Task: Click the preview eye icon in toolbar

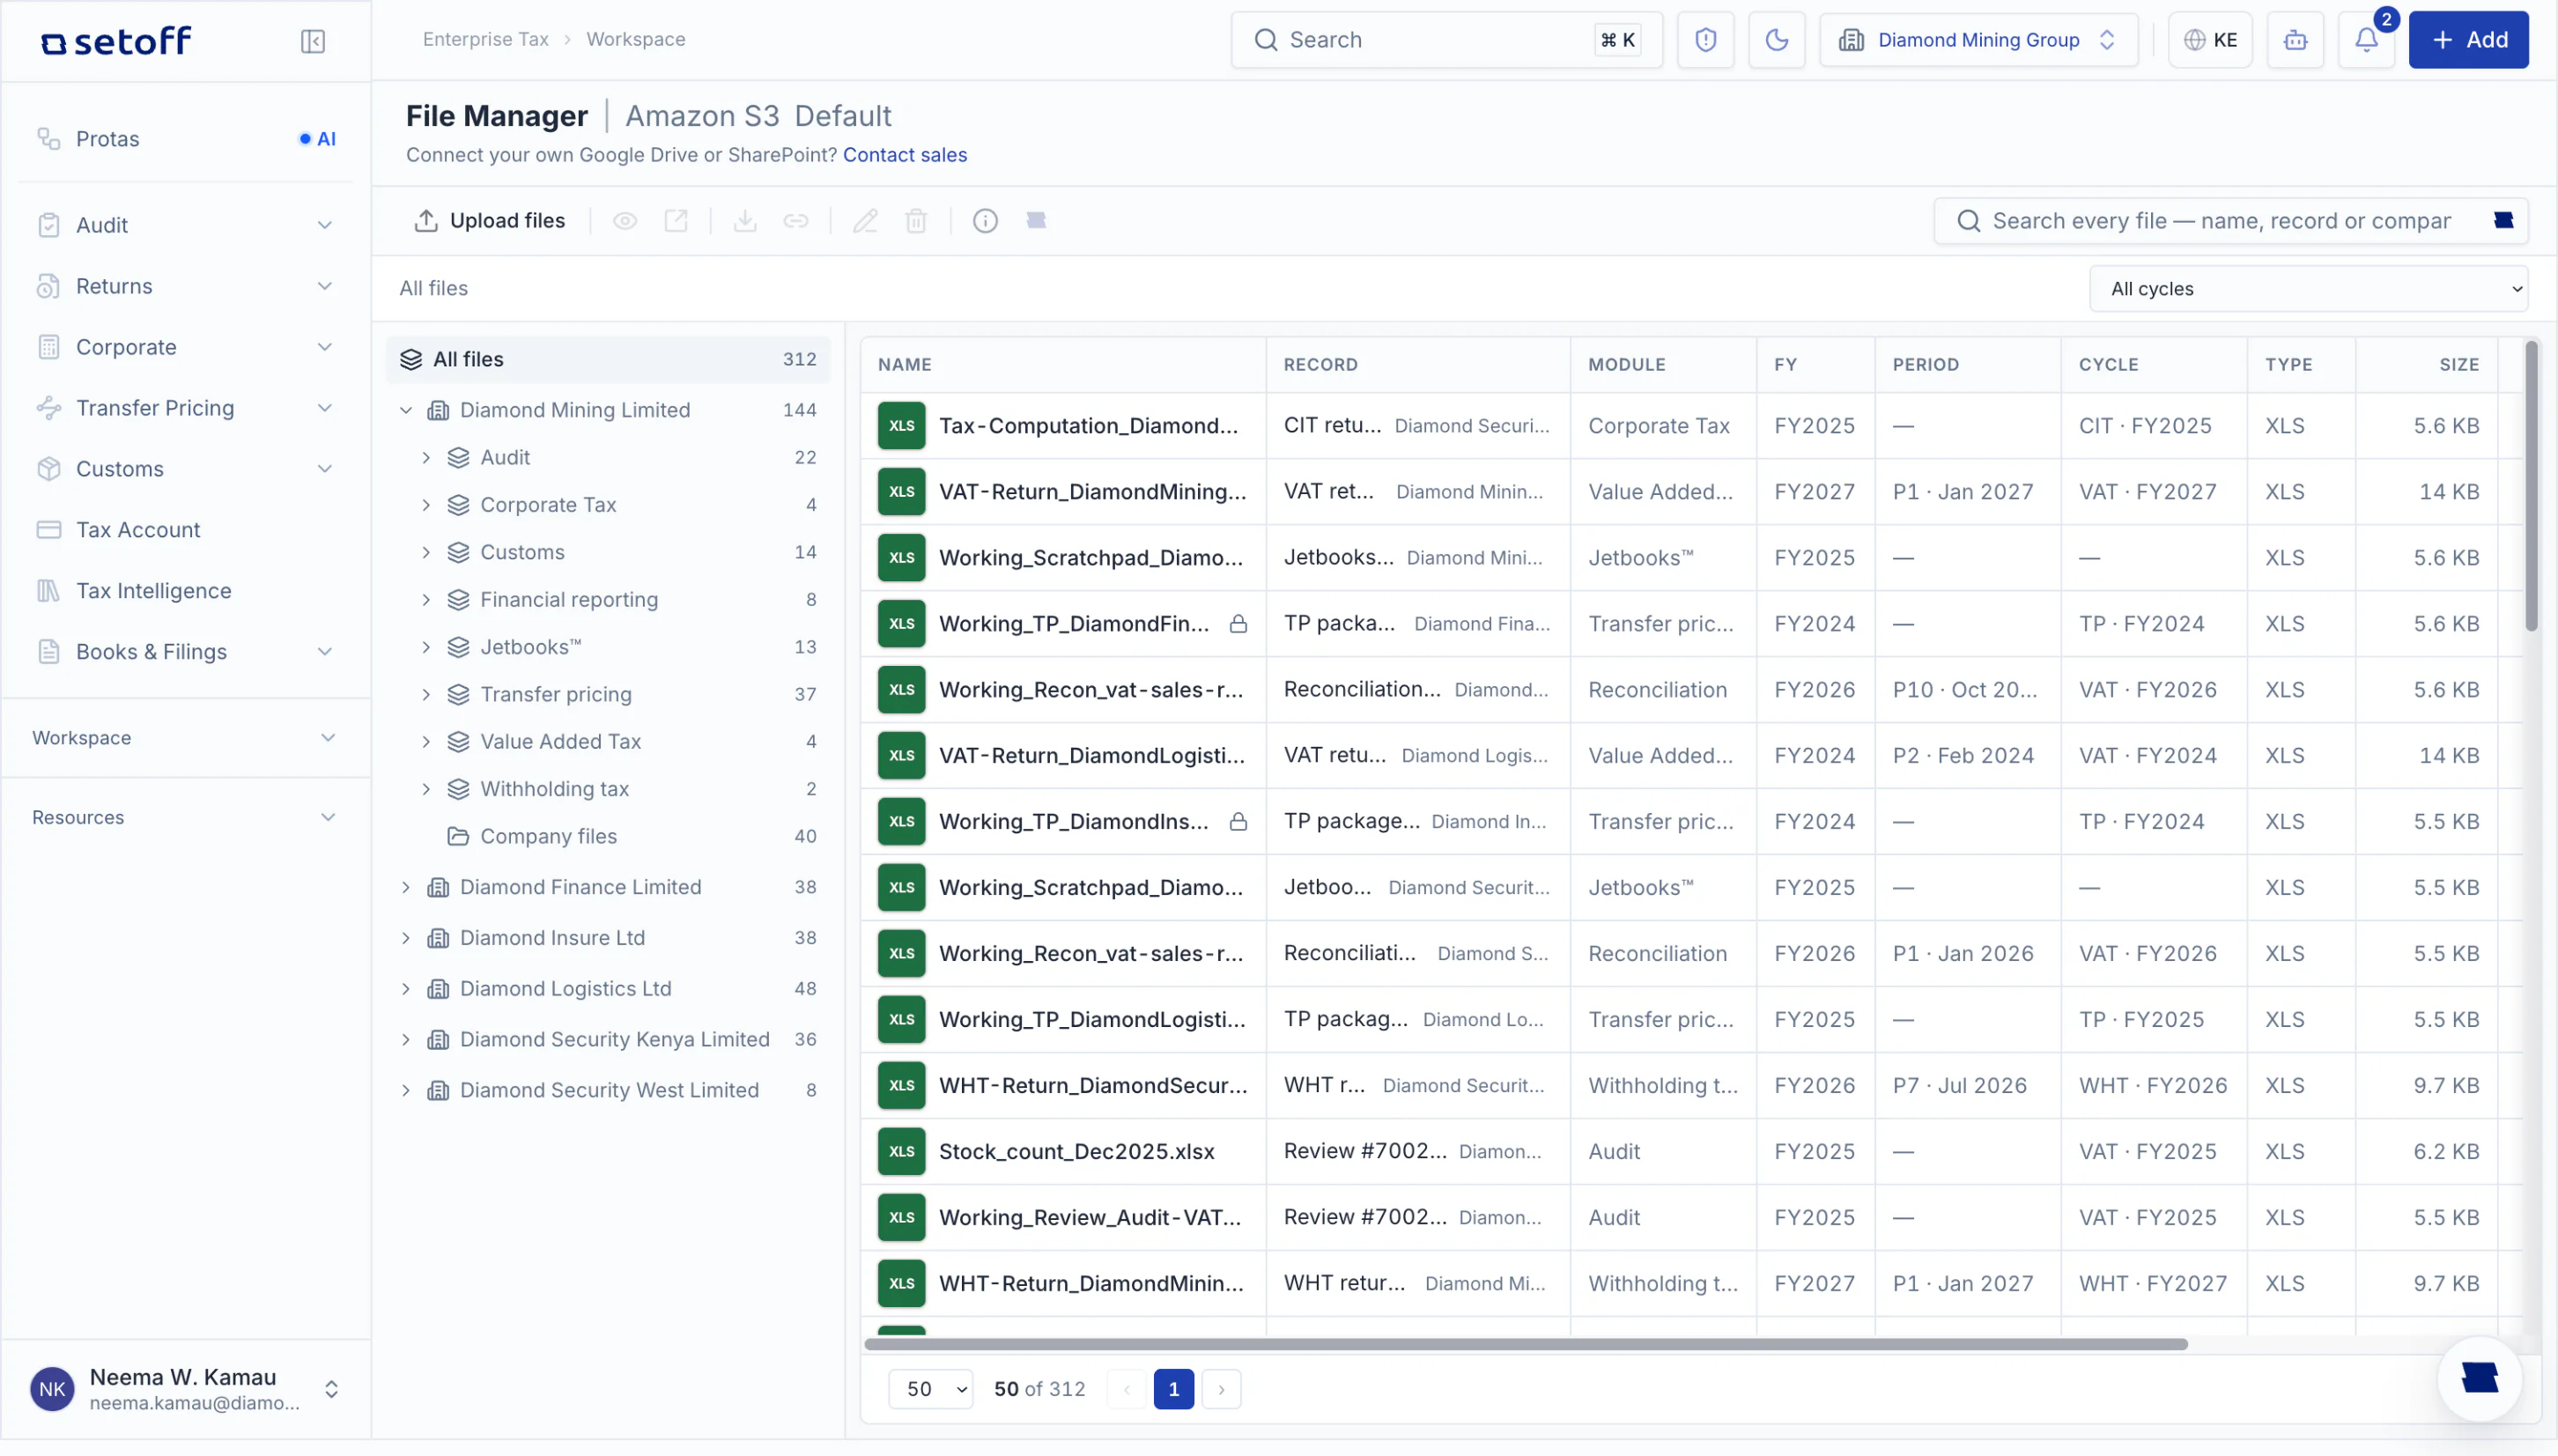Action: (x=625, y=221)
